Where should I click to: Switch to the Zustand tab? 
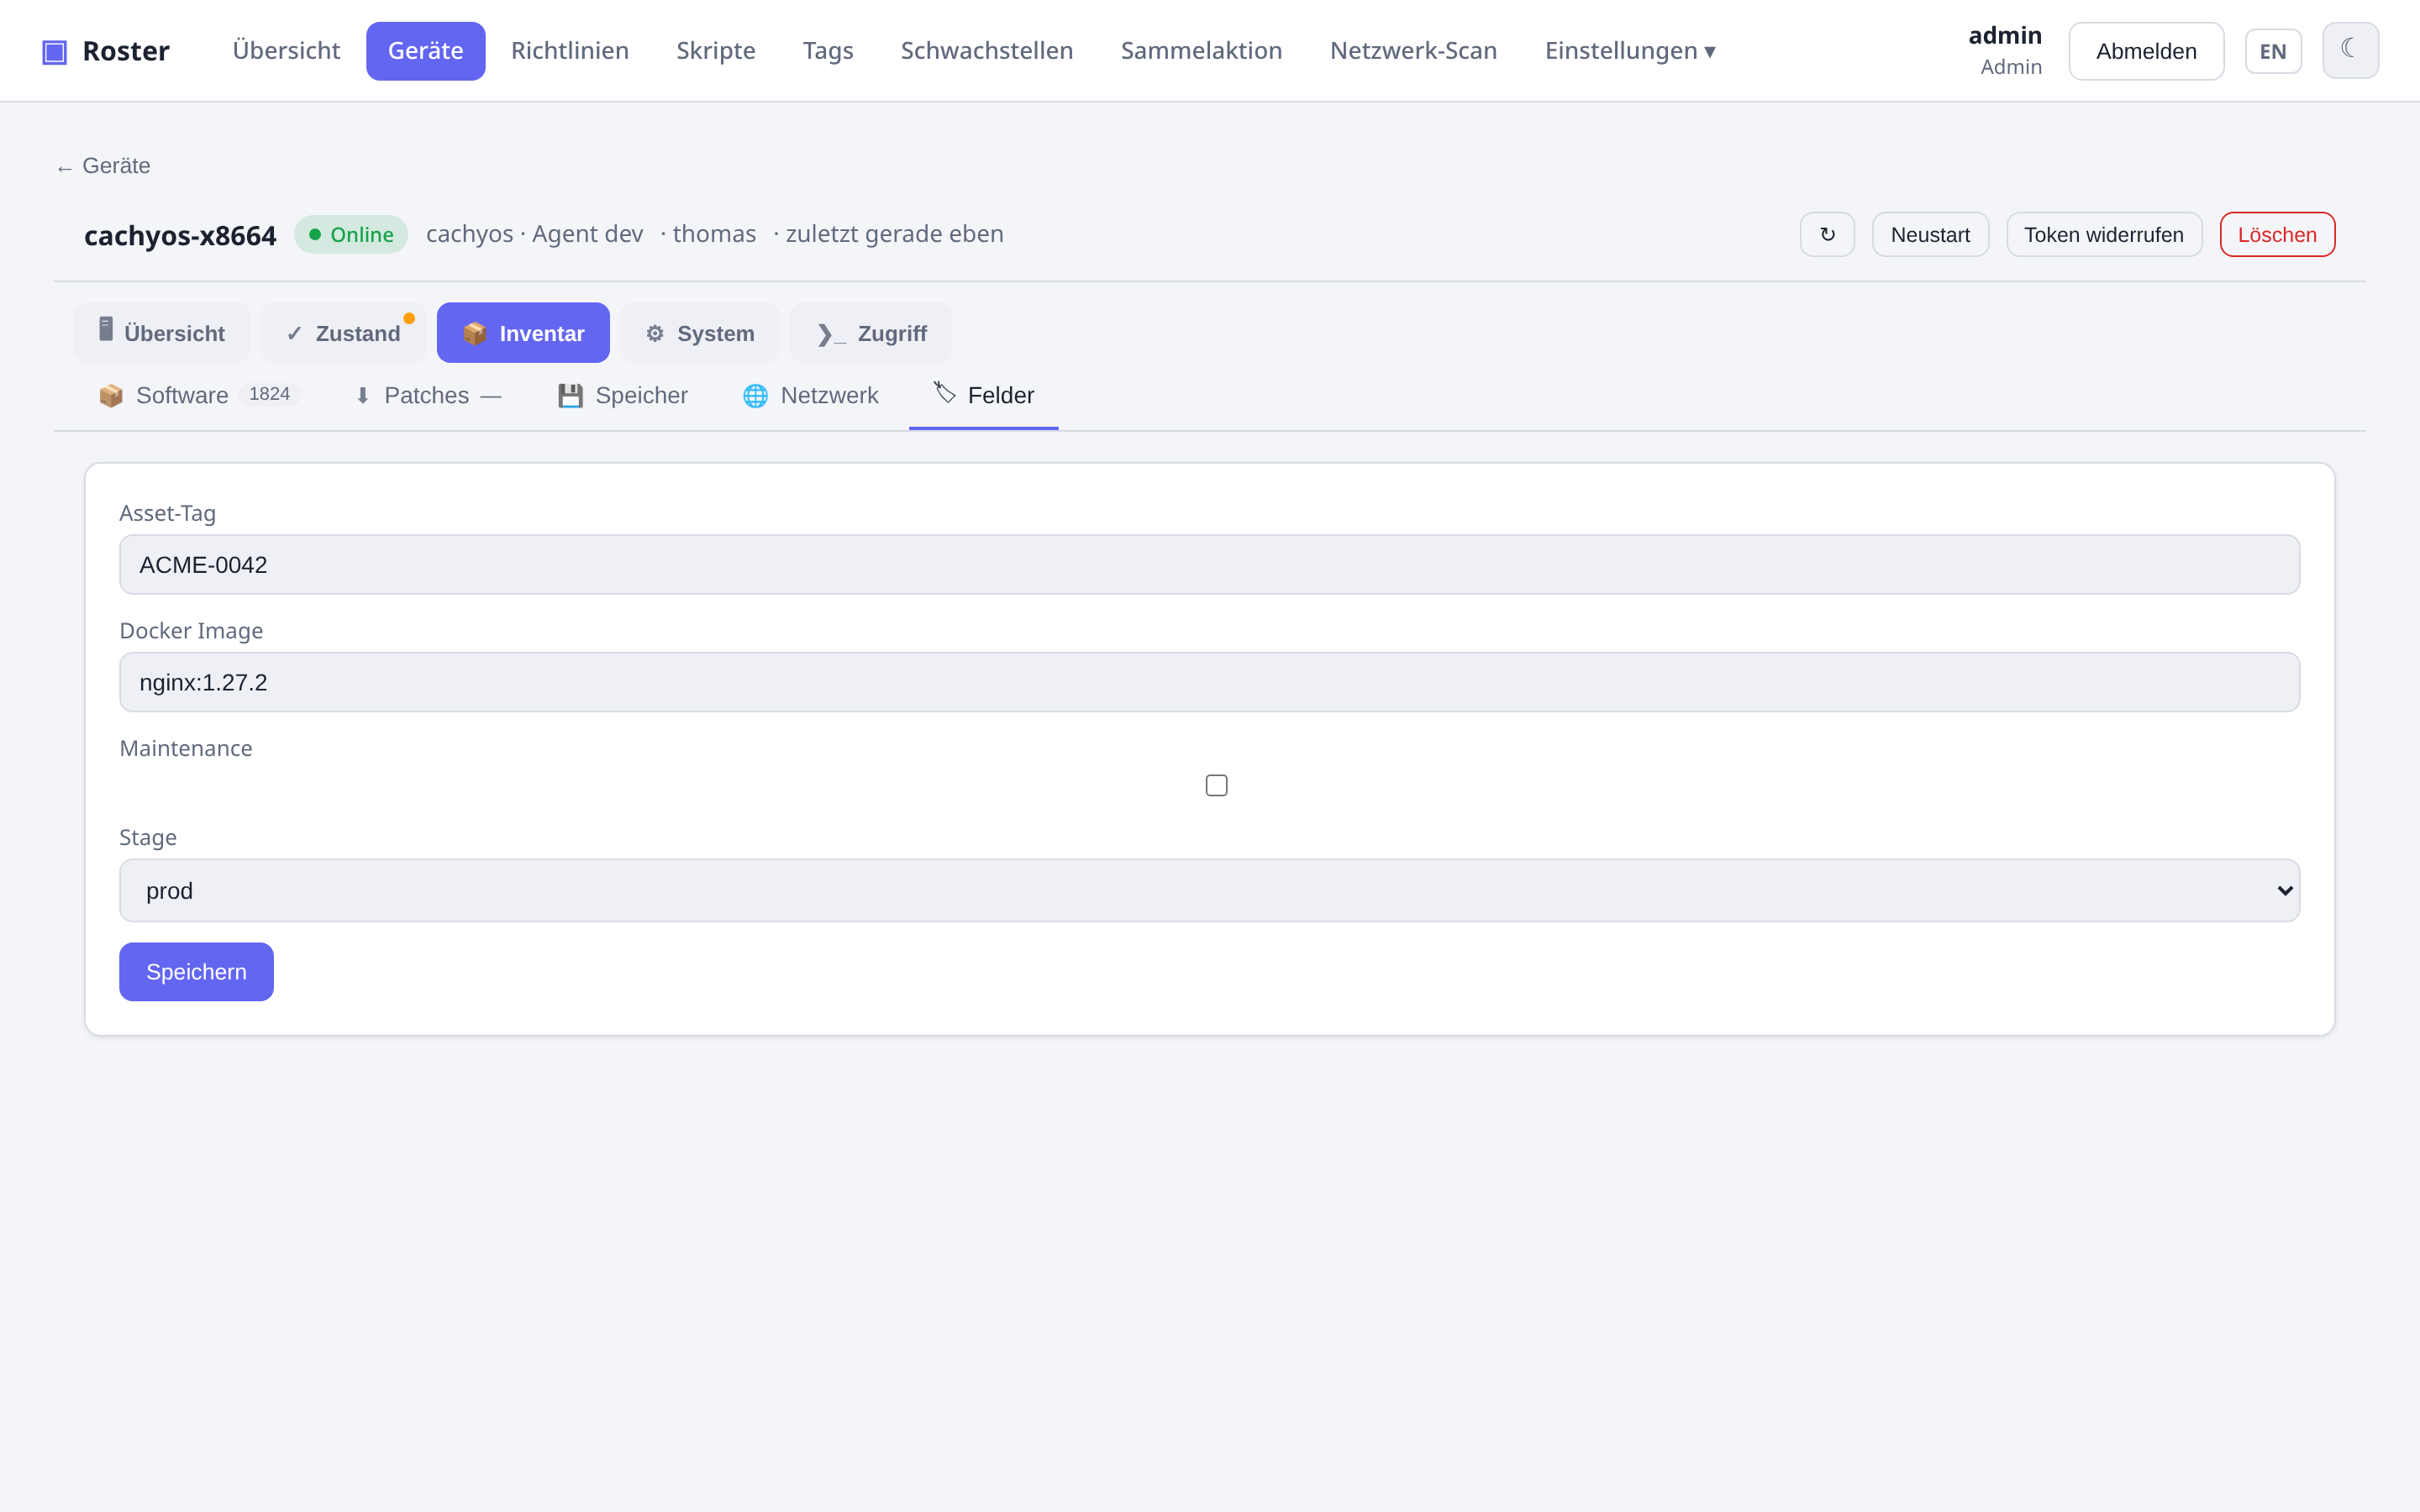tap(343, 333)
